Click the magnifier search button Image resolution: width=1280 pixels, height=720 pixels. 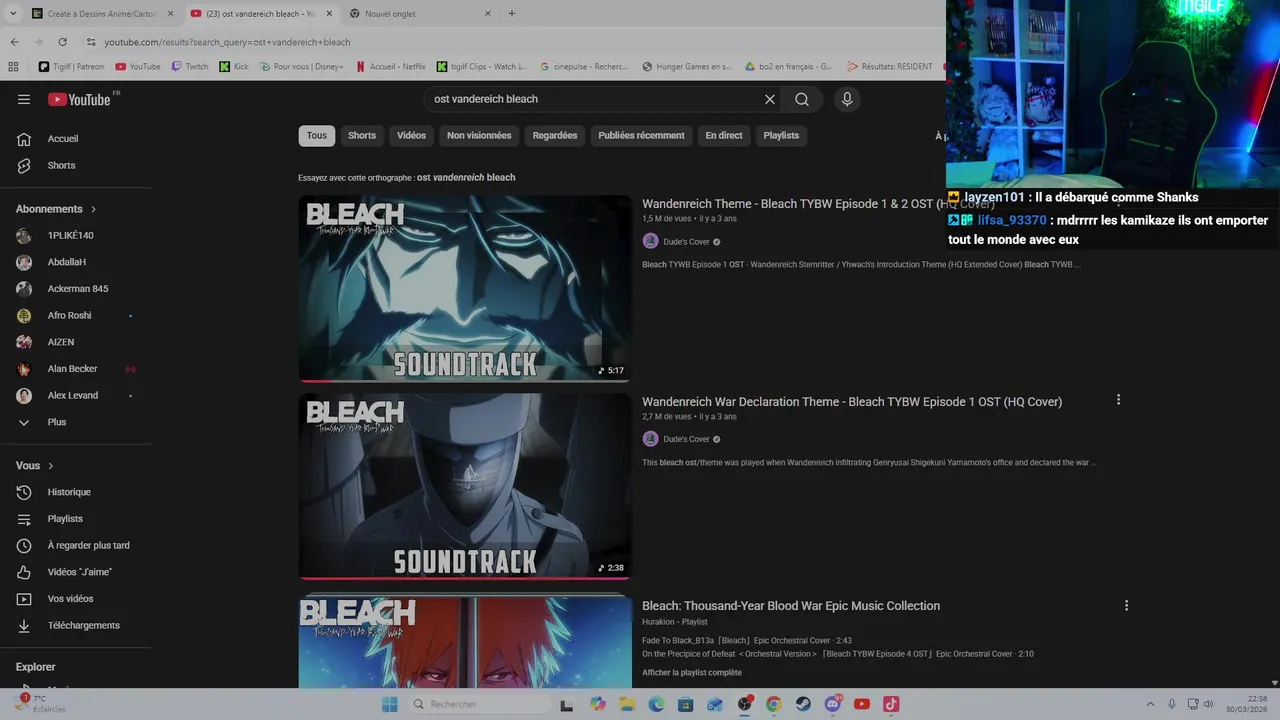point(802,99)
